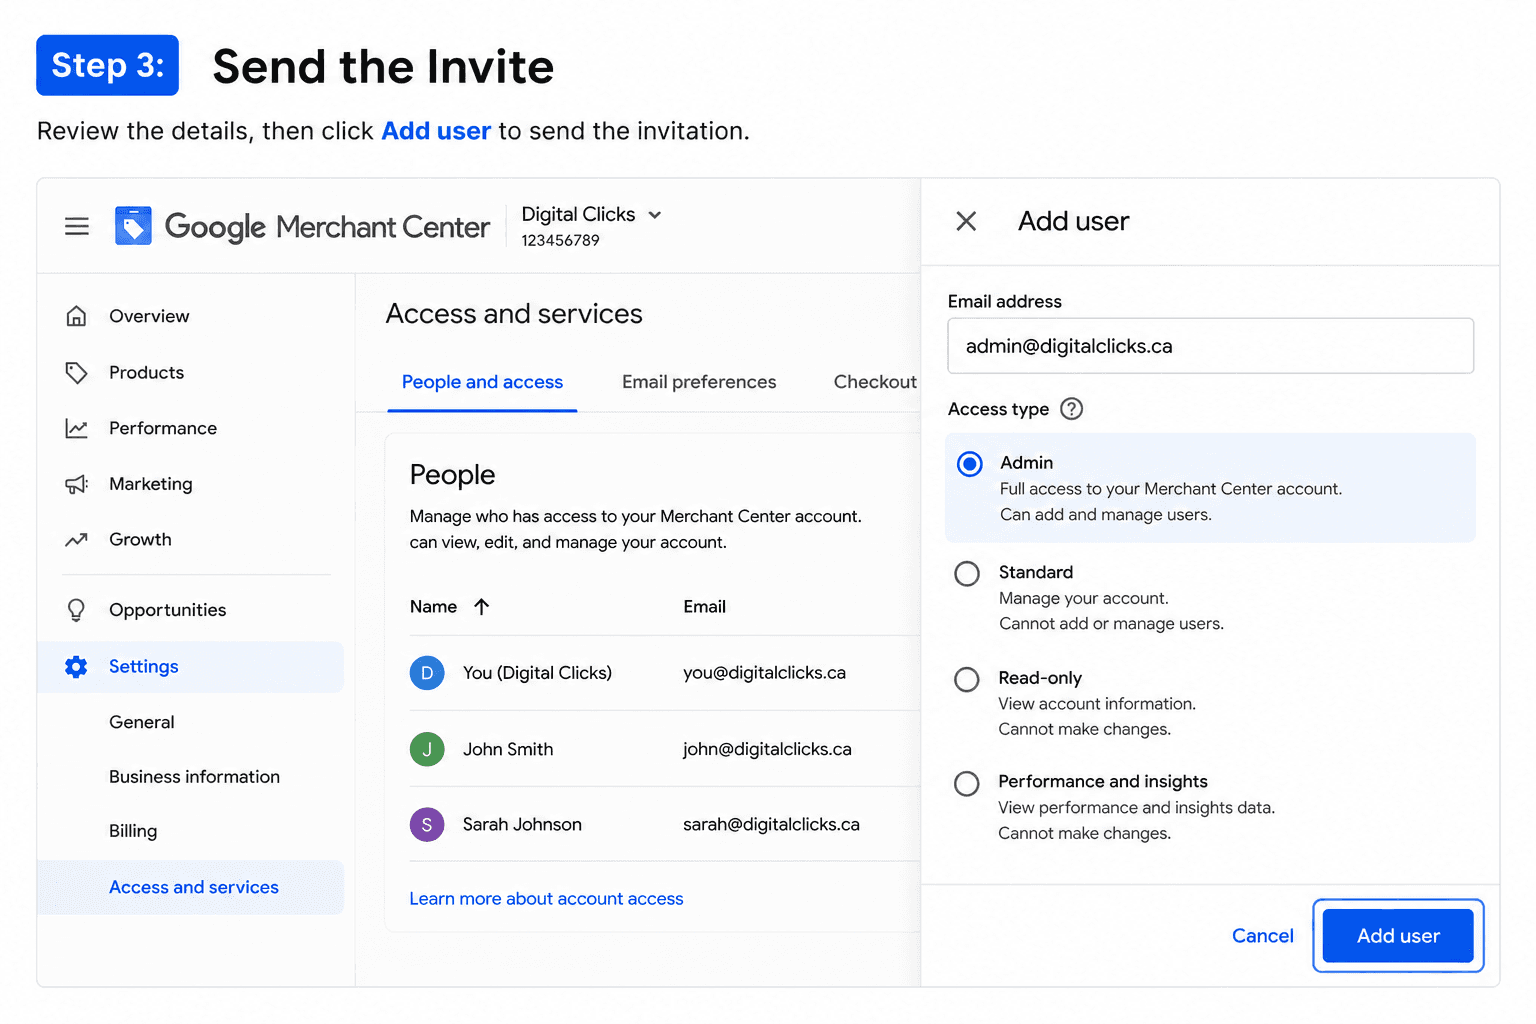Close the Add user panel
Screen dimensions: 1536x1024
tap(966, 221)
